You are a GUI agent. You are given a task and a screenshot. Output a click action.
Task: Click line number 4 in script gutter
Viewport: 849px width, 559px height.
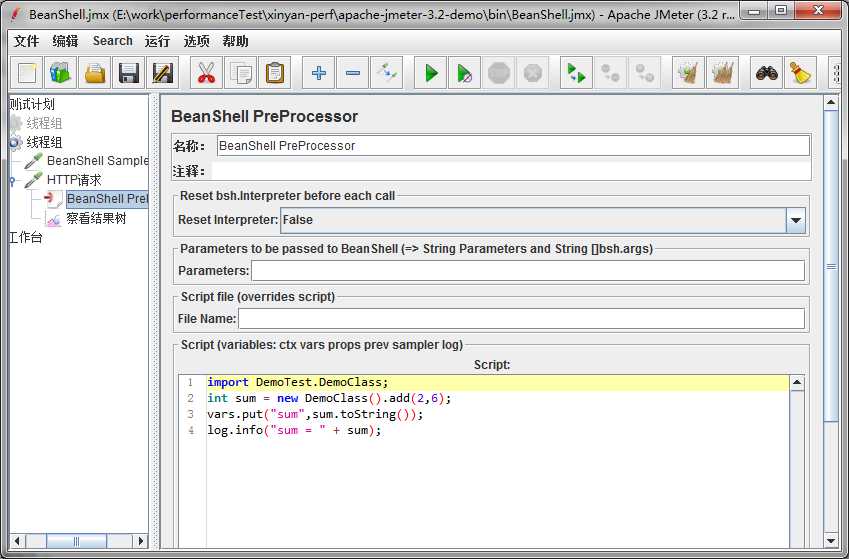coord(191,430)
